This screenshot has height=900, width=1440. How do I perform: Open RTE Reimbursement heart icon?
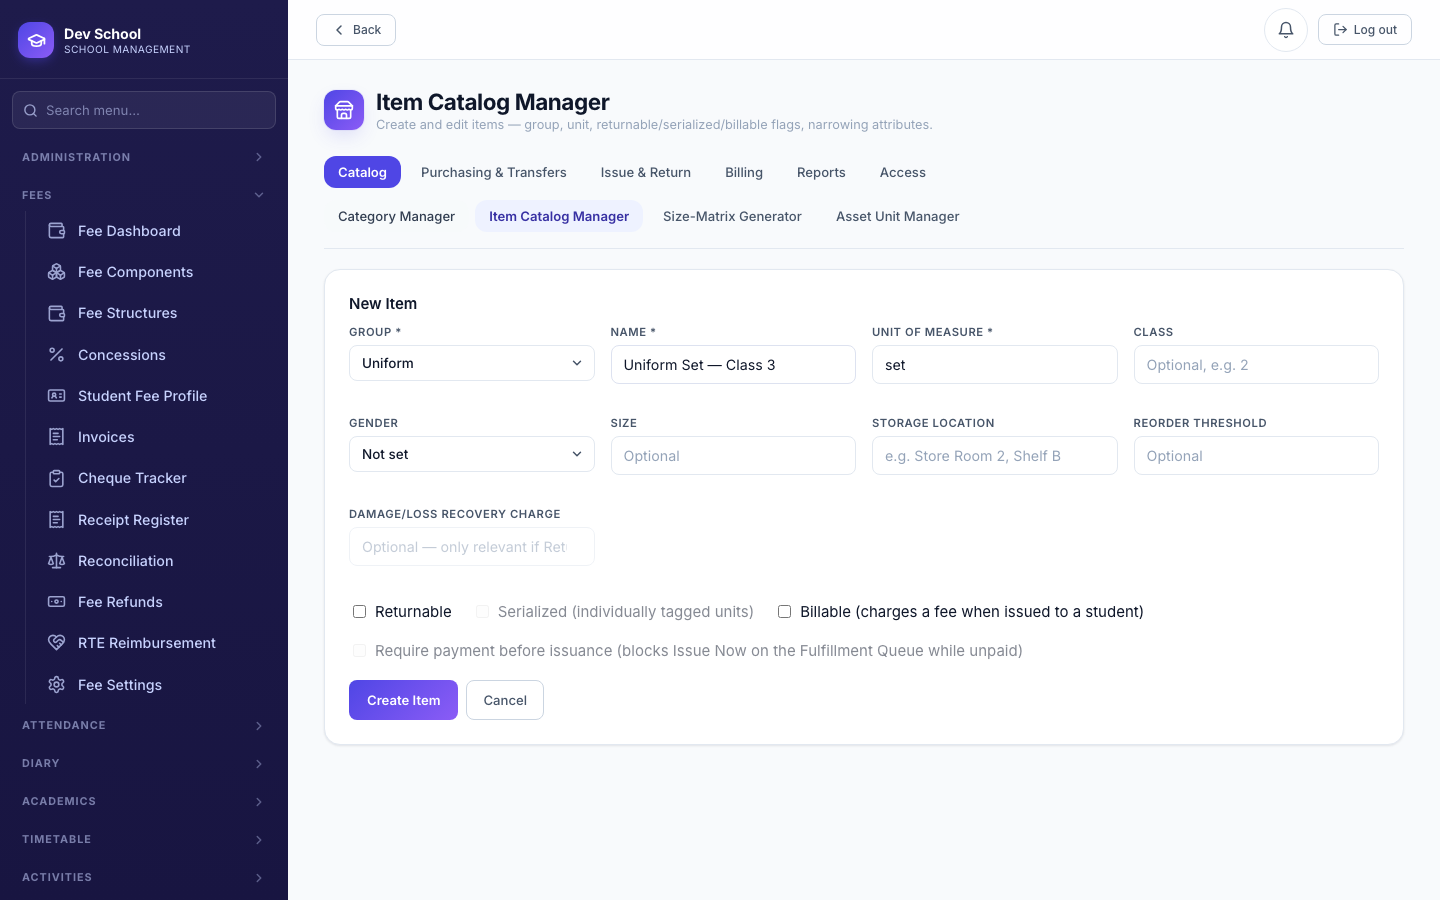coord(57,643)
